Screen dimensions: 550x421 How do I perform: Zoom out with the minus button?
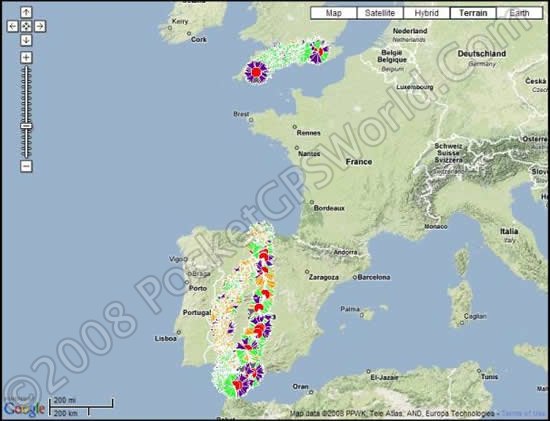[x=26, y=166]
